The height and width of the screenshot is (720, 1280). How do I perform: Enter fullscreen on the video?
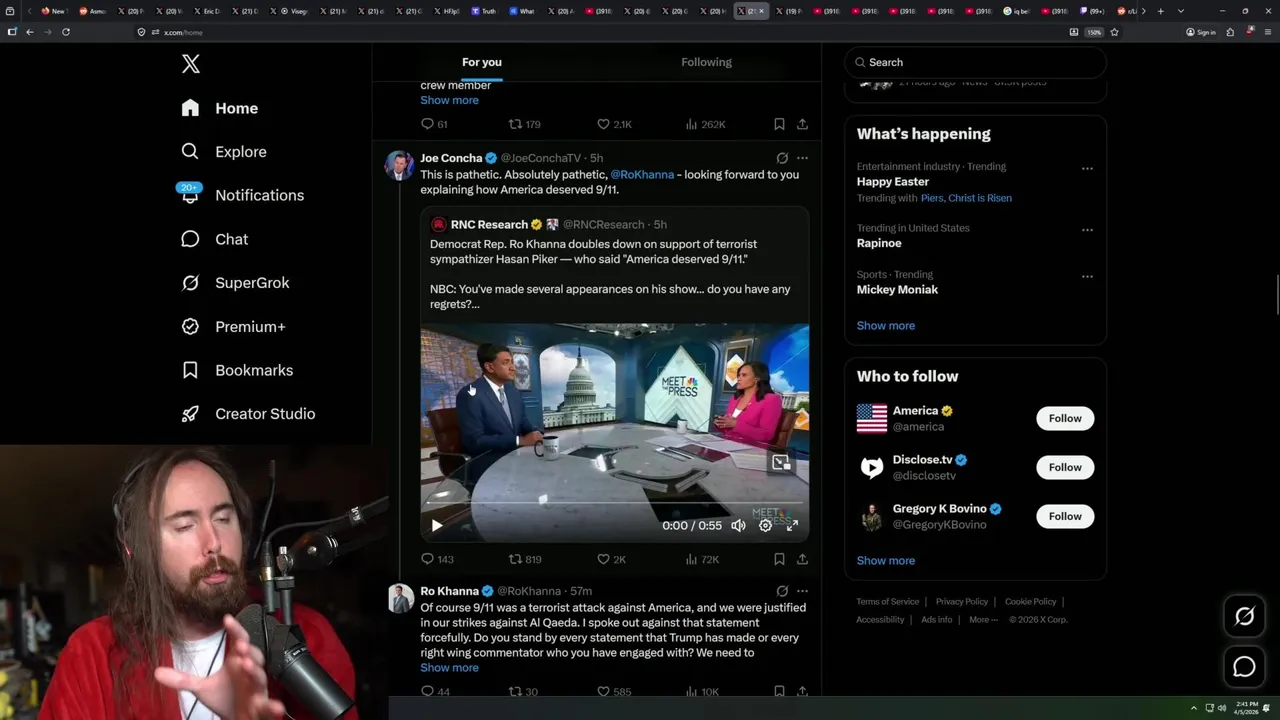click(792, 525)
